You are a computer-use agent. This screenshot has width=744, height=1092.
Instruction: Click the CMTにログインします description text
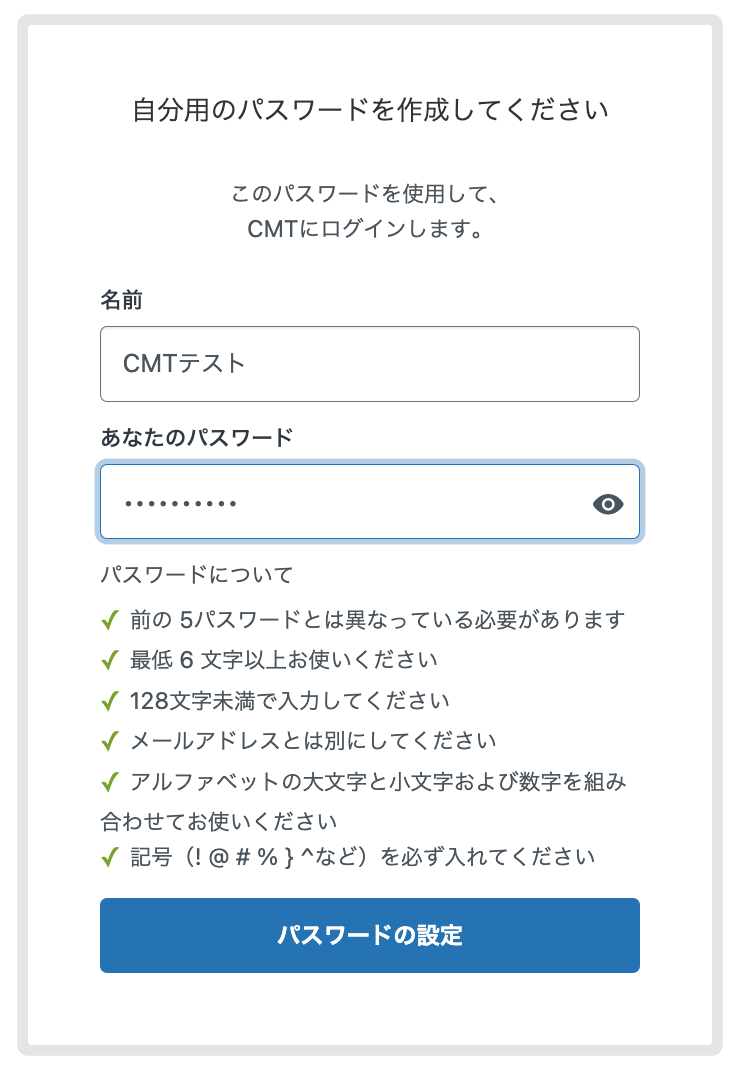click(369, 229)
